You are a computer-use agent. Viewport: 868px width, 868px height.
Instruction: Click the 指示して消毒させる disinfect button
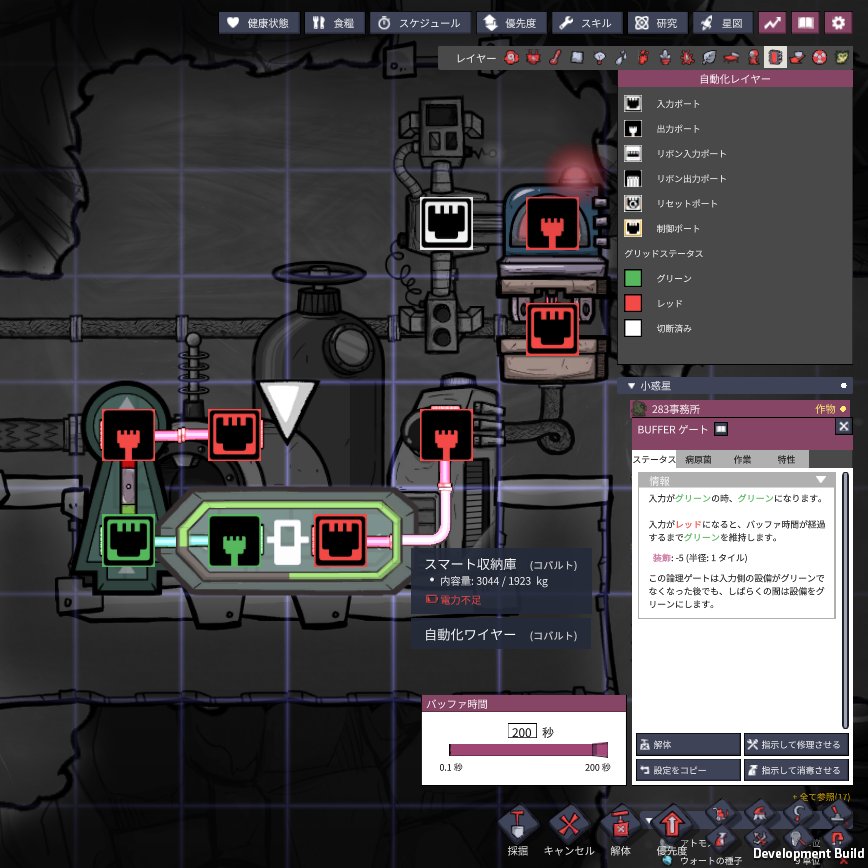795,770
